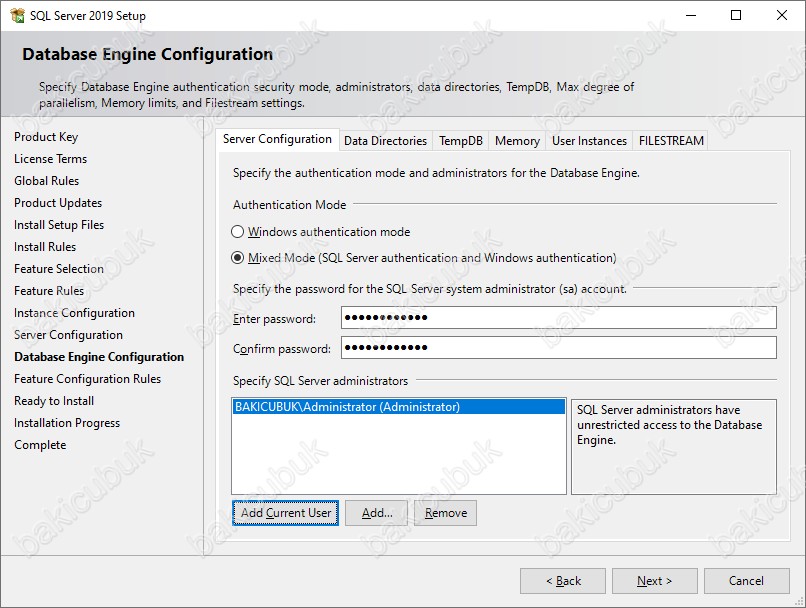Open the User Instances tab

click(589, 141)
